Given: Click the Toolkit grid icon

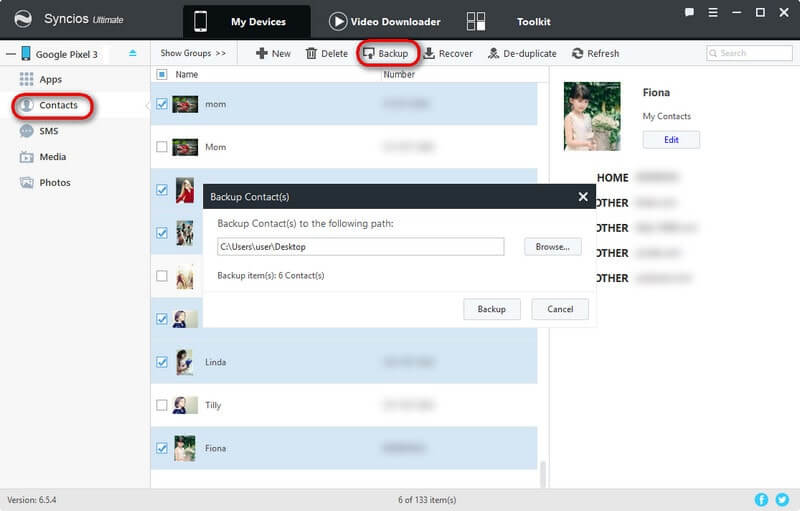Looking at the screenshot, I should [x=476, y=21].
